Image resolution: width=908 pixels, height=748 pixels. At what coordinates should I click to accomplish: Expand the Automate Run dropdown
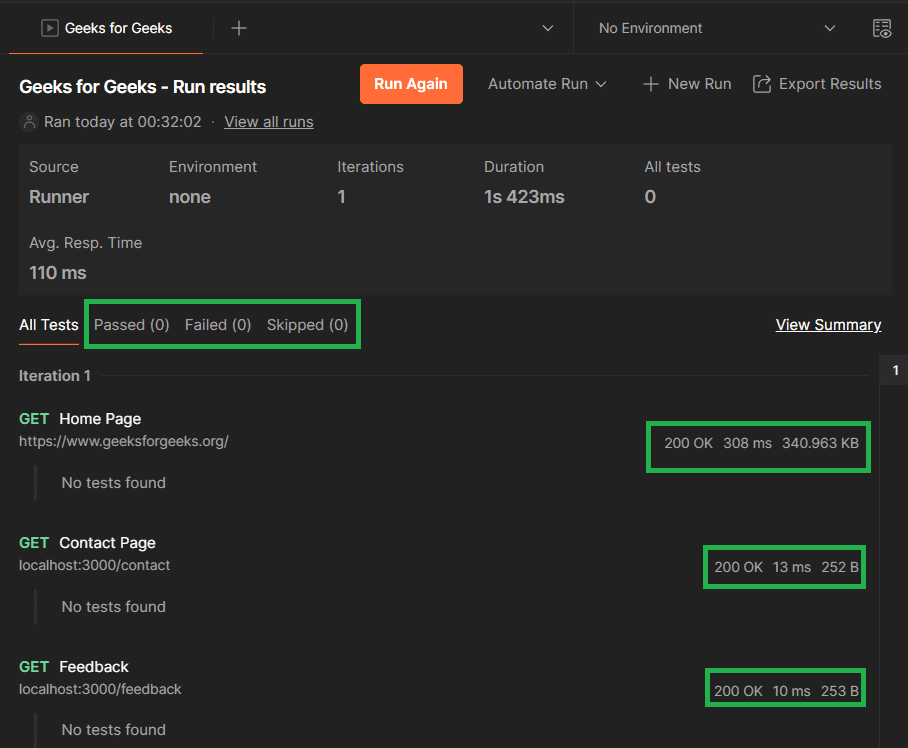(x=547, y=84)
